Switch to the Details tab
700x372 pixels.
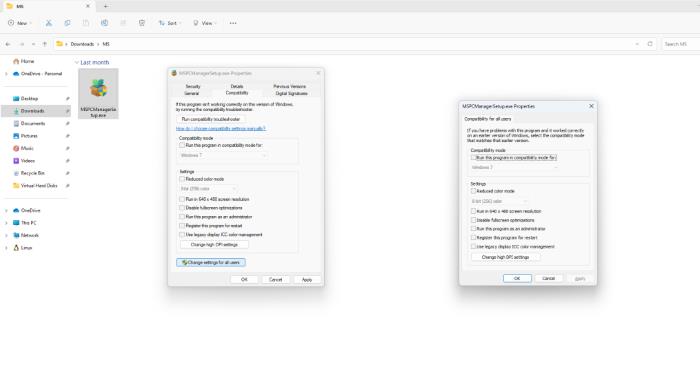(237, 86)
